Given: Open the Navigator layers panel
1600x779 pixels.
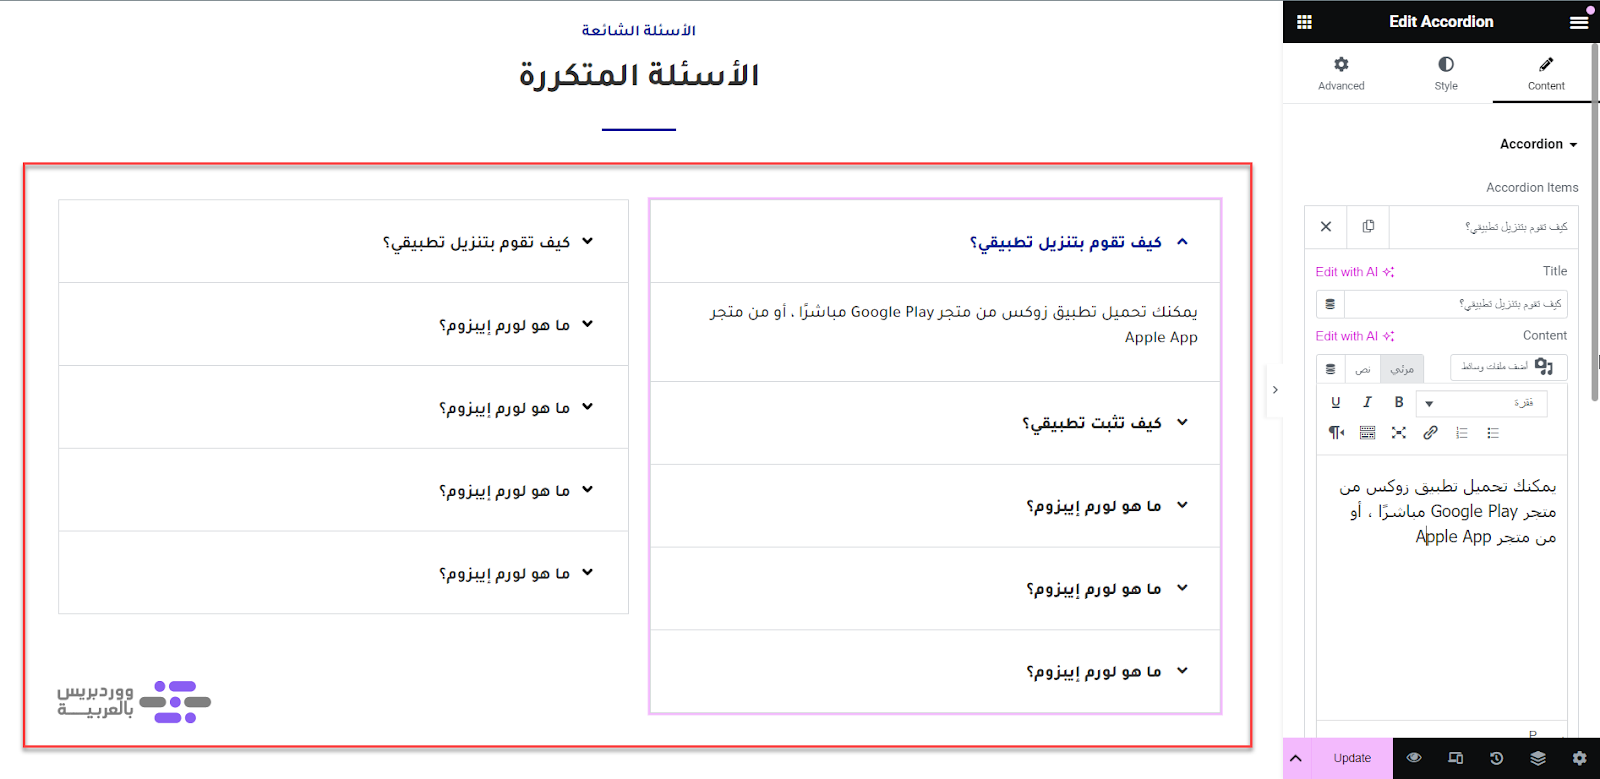Looking at the screenshot, I should pos(1538,758).
